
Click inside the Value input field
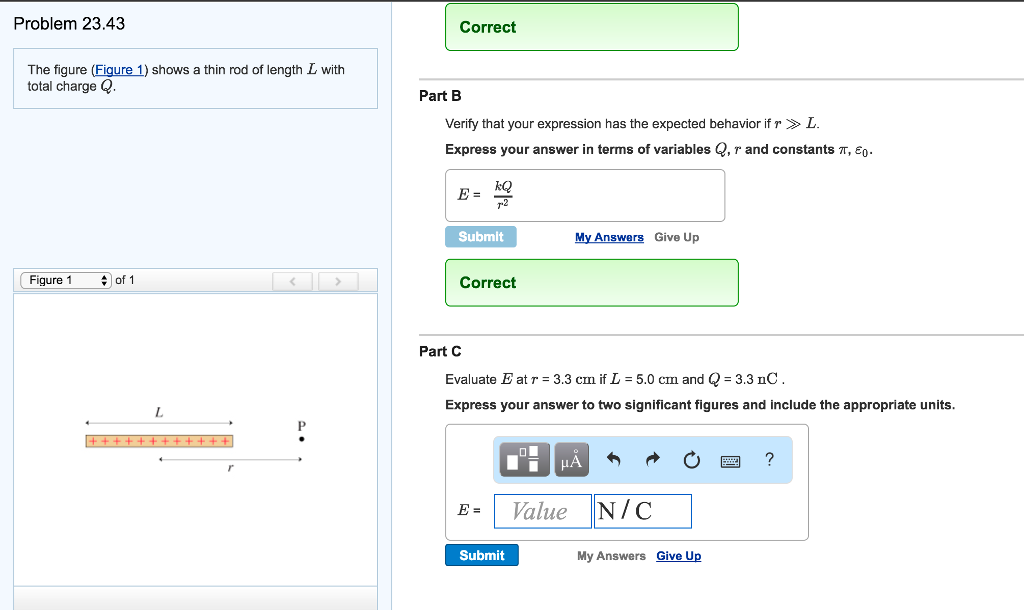pyautogui.click(x=542, y=511)
